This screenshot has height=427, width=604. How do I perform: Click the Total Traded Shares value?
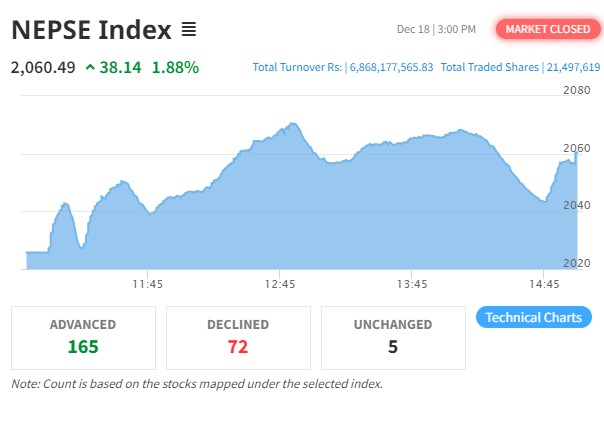click(571, 68)
